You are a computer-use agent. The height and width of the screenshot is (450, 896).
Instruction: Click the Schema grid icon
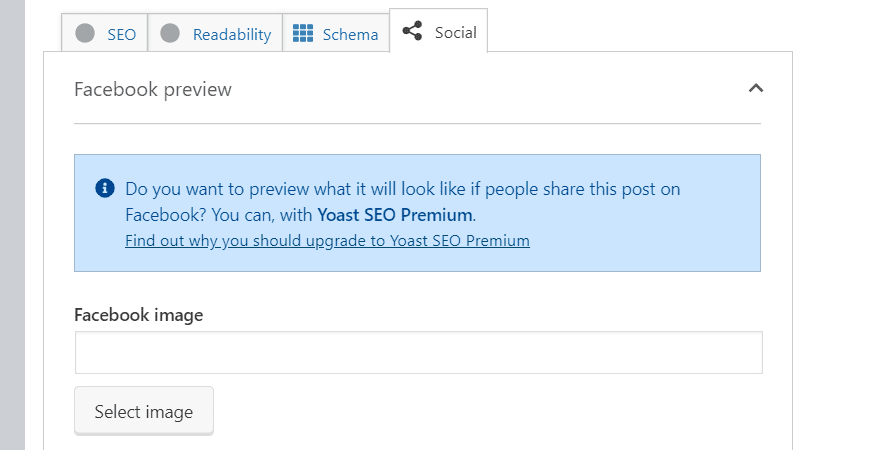point(303,33)
